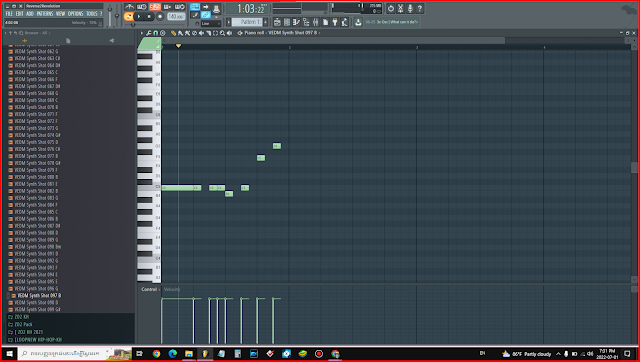Screen dimensions: 640x362
Task: Toggle wait for input to start
Action: coord(142,7)
